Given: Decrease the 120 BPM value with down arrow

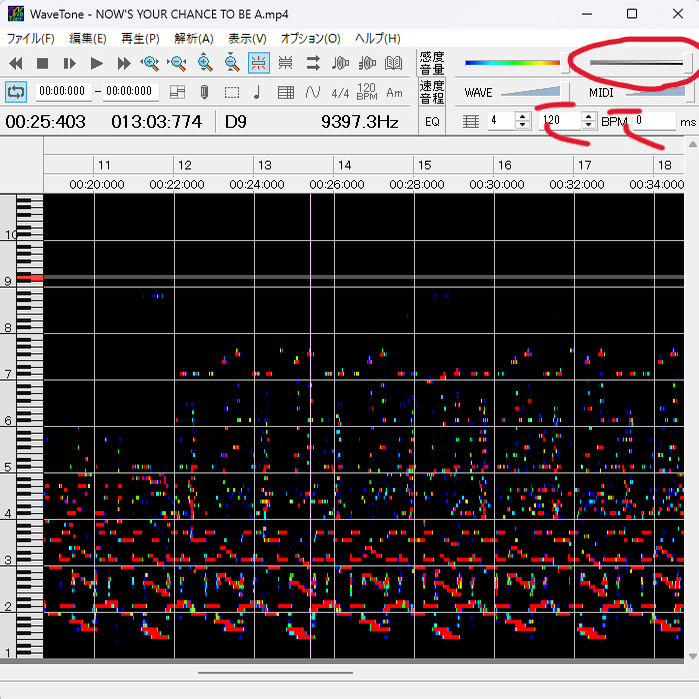Looking at the screenshot, I should (x=589, y=125).
